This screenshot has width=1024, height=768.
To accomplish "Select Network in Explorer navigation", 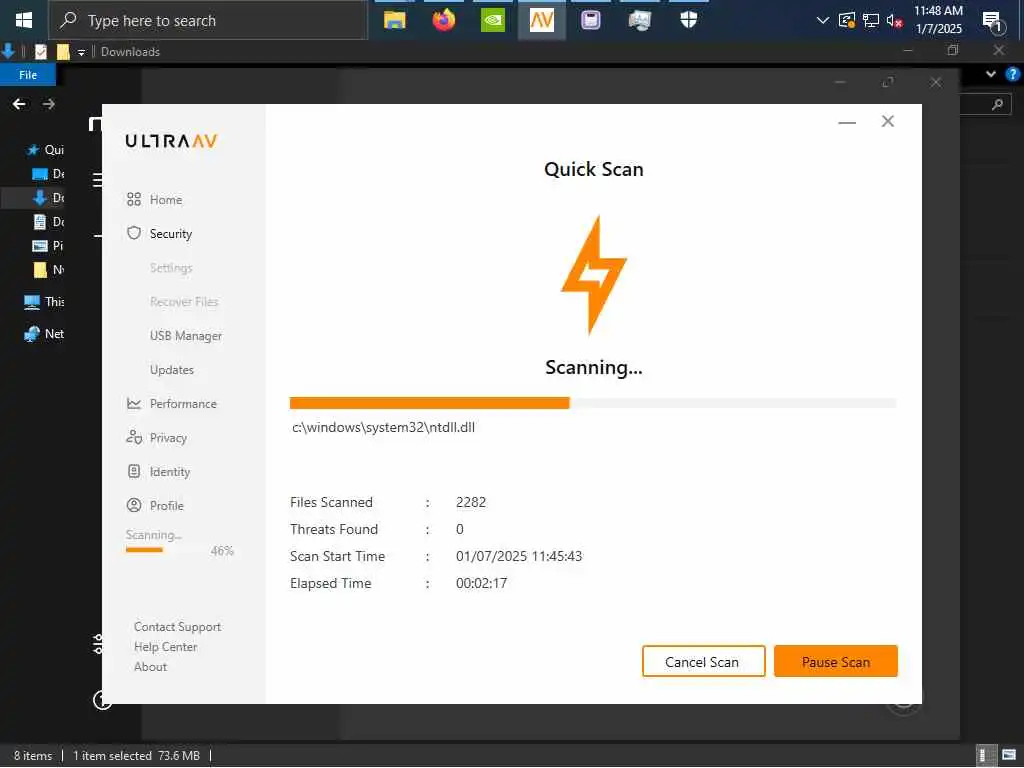I will pyautogui.click(x=44, y=334).
